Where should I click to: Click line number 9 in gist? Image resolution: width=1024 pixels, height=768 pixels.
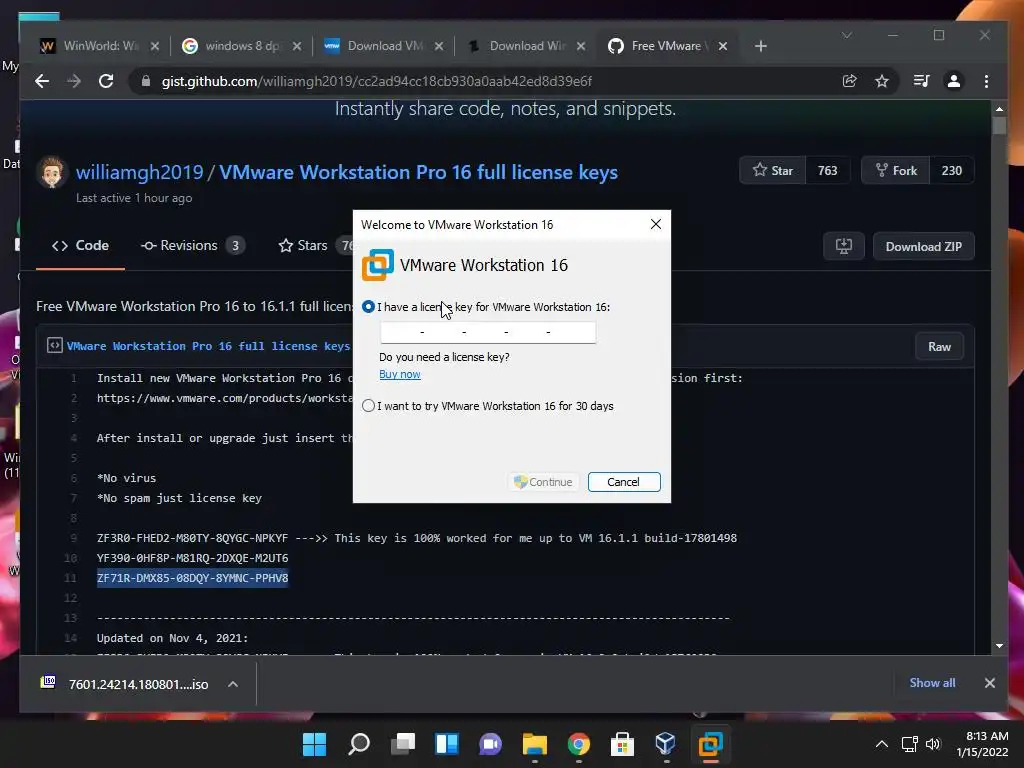click(x=73, y=538)
